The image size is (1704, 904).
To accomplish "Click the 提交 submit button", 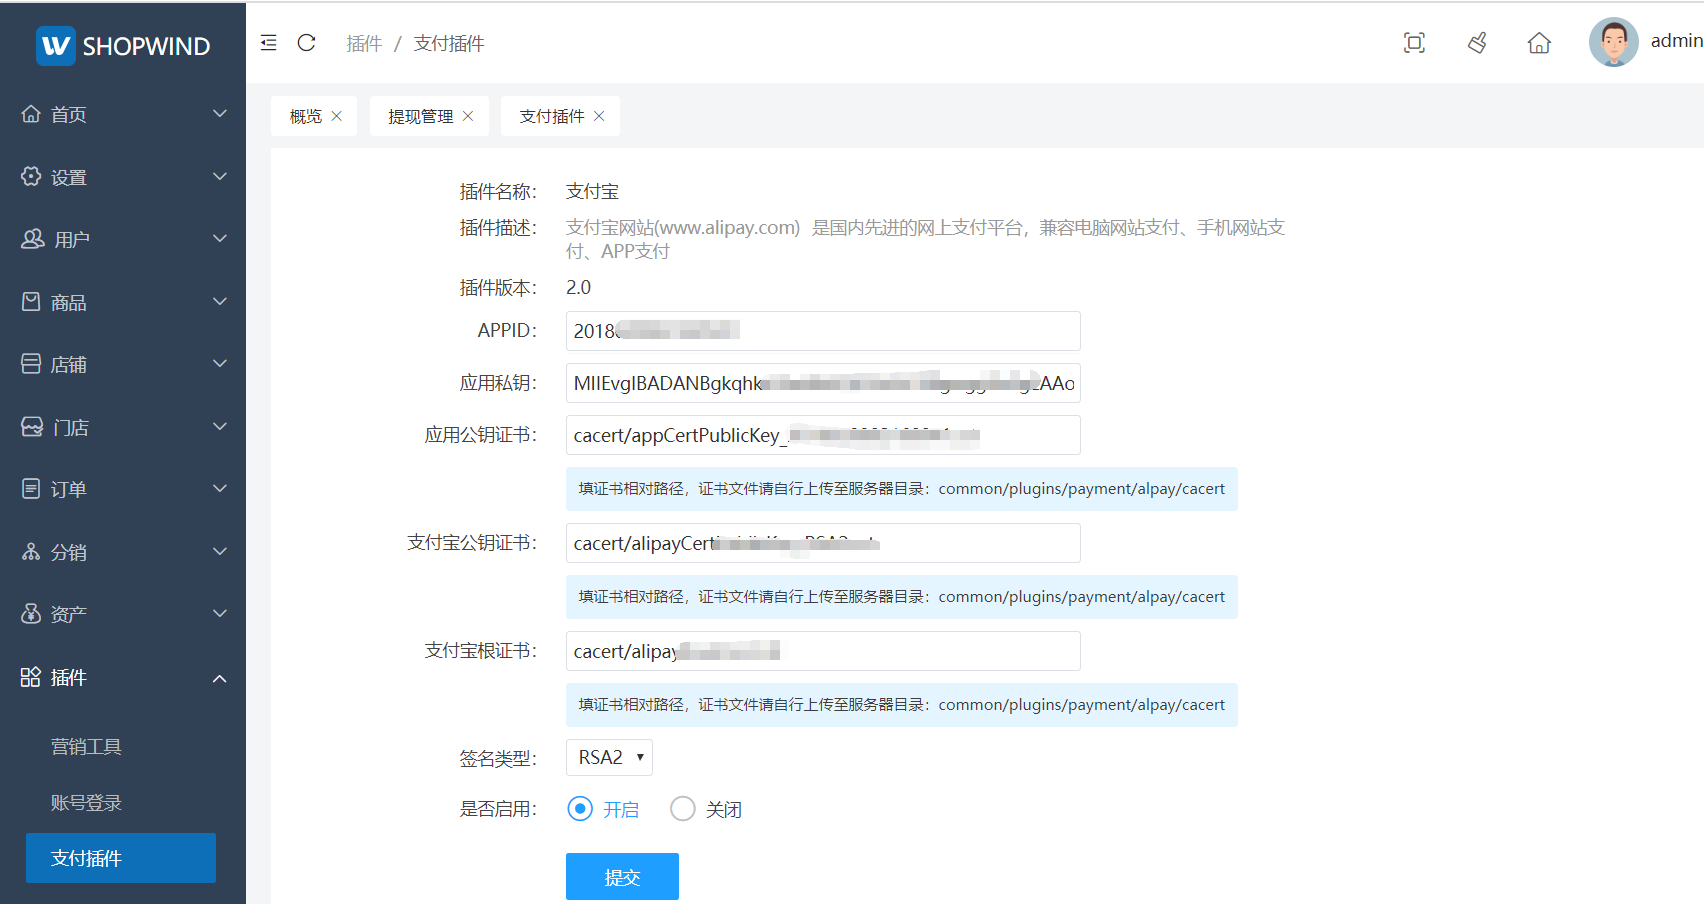I will coord(622,877).
